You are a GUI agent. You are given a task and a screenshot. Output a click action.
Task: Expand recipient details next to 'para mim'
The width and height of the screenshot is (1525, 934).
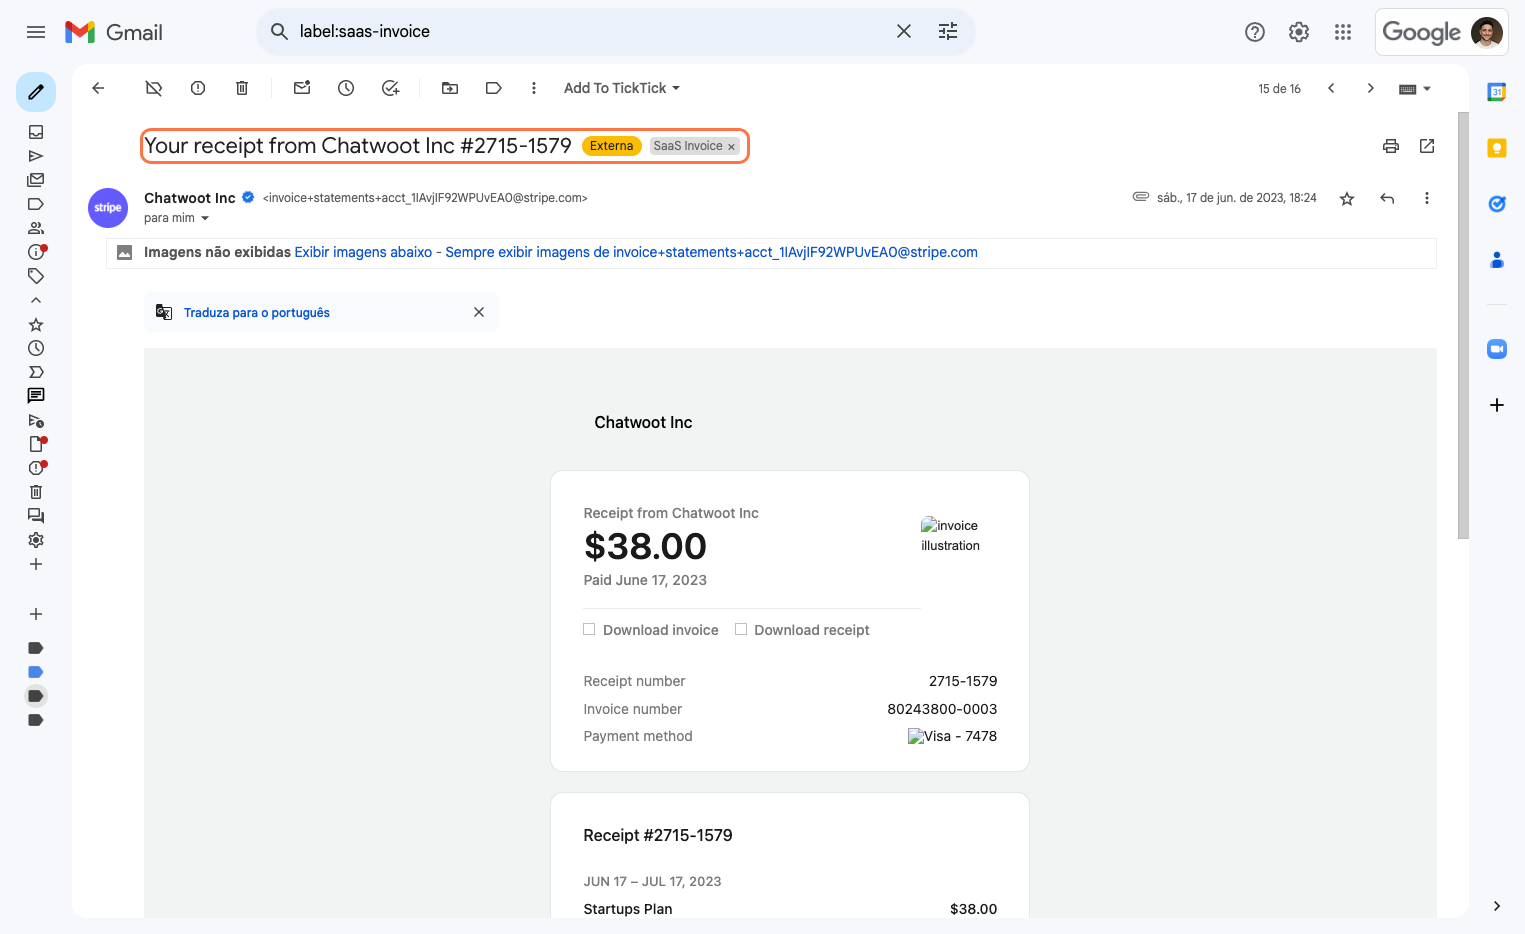coord(205,218)
